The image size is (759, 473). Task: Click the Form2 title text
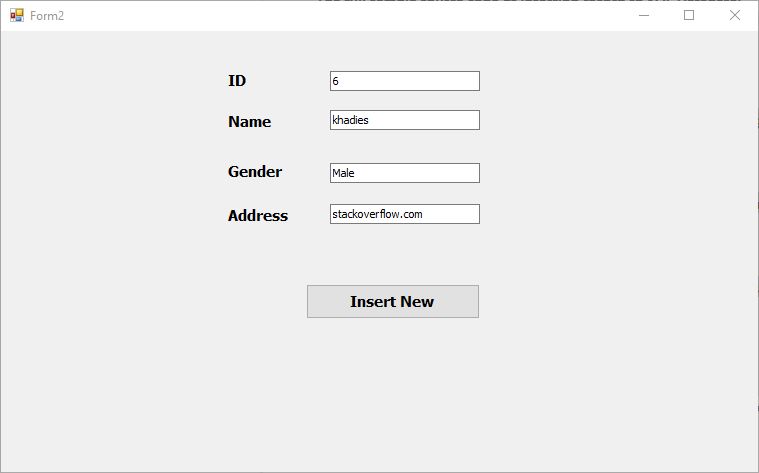47,16
